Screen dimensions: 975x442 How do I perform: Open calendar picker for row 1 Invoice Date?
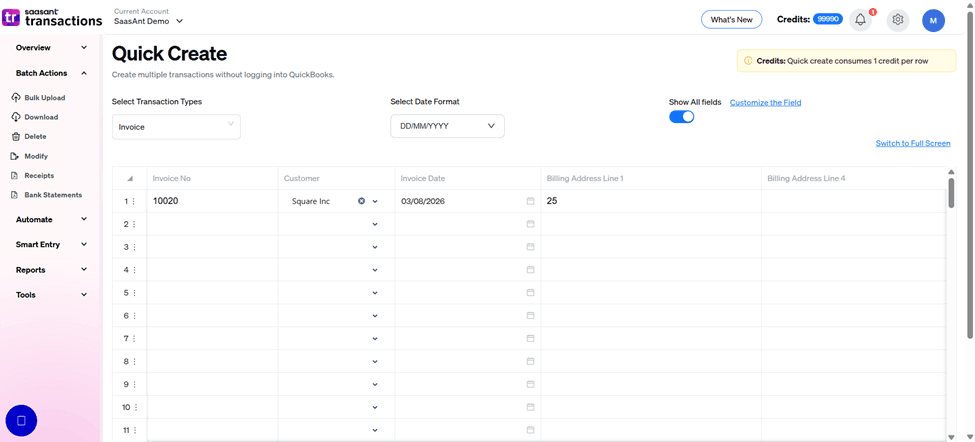(530, 201)
